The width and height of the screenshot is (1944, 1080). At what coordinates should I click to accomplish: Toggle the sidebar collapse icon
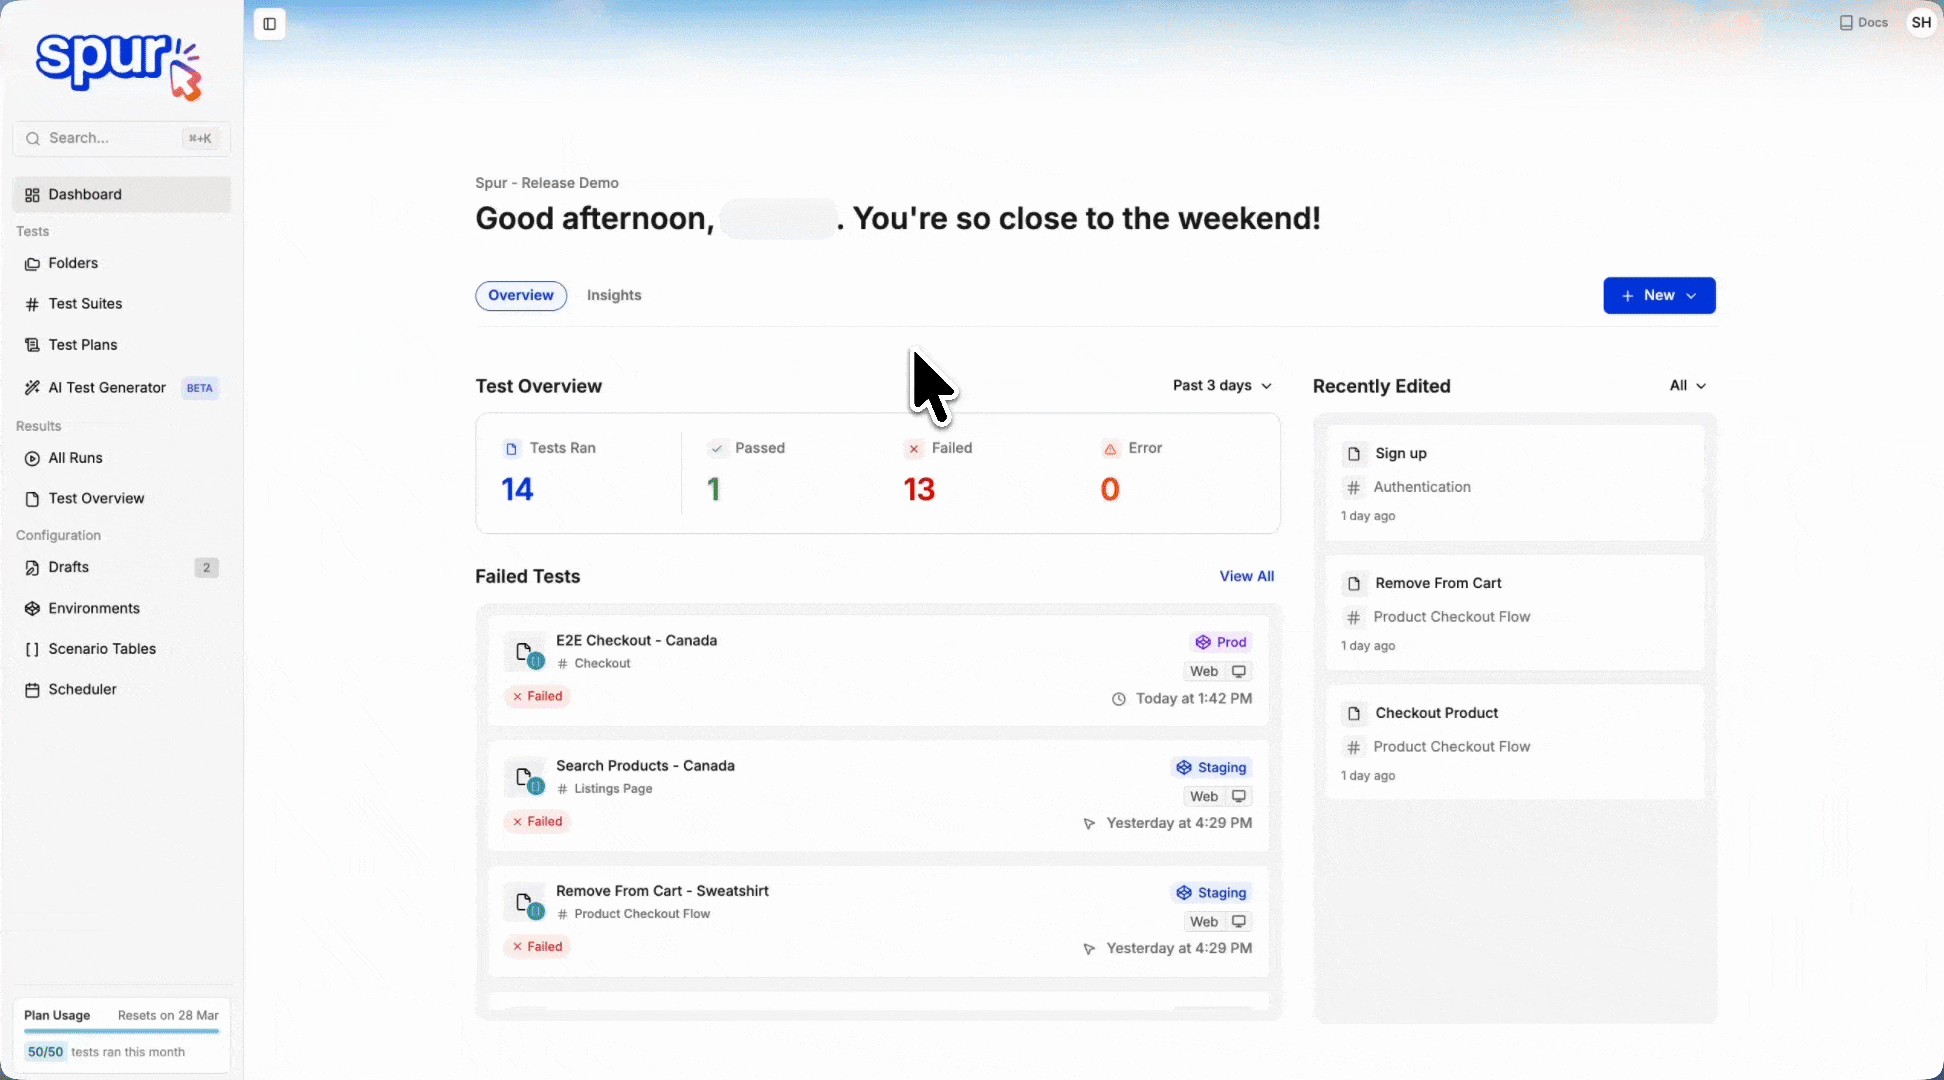pyautogui.click(x=269, y=24)
